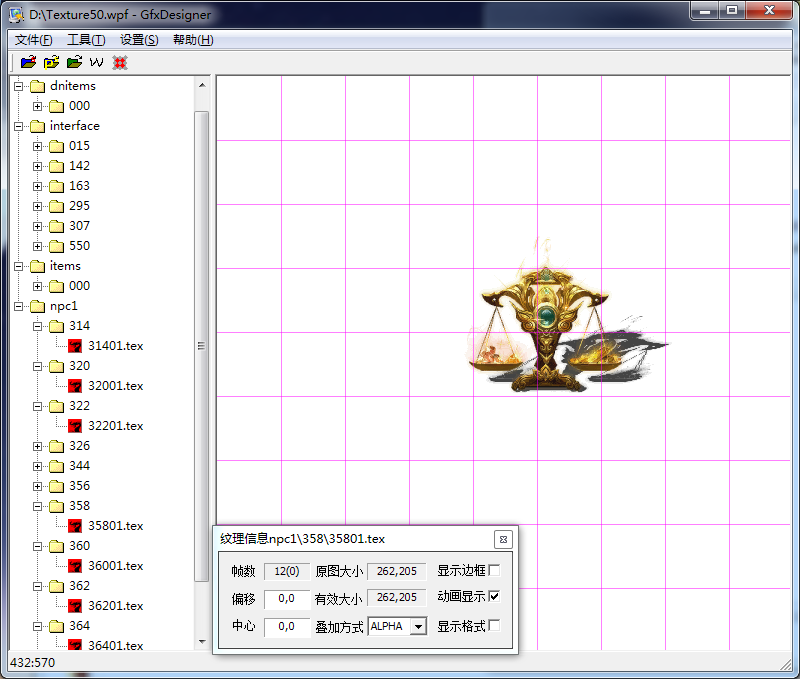The height and width of the screenshot is (679, 800).
Task: Select the 35801.tex file icon
Action: pos(75,526)
